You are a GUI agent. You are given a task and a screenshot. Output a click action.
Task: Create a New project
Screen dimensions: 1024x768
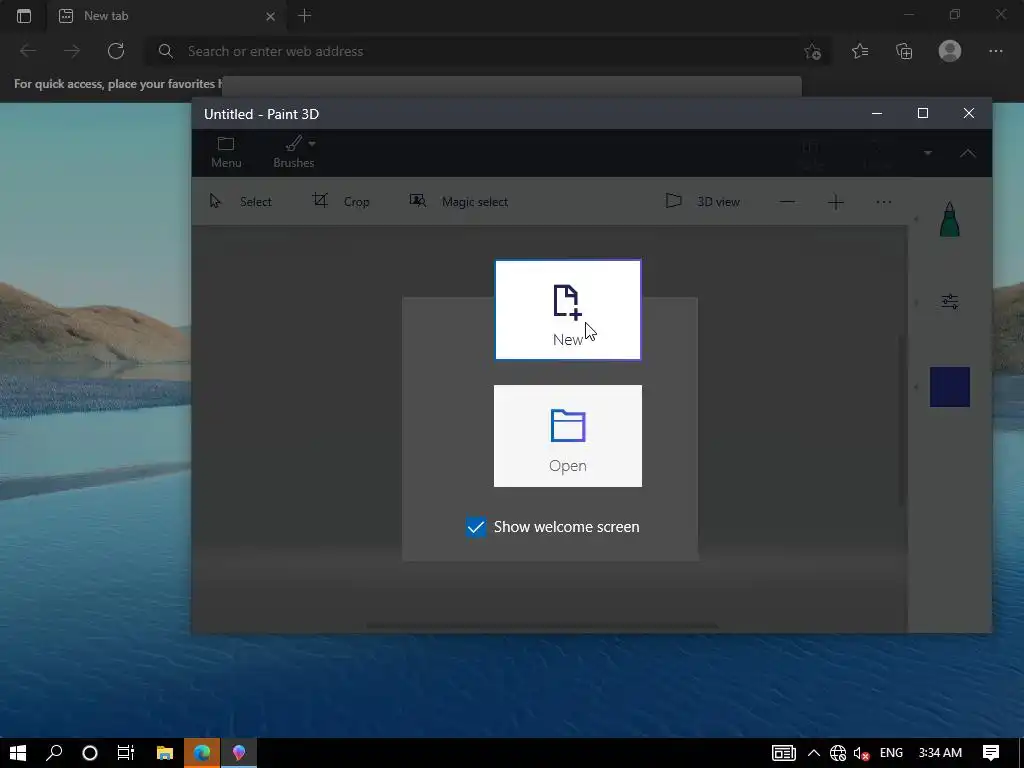coord(568,310)
